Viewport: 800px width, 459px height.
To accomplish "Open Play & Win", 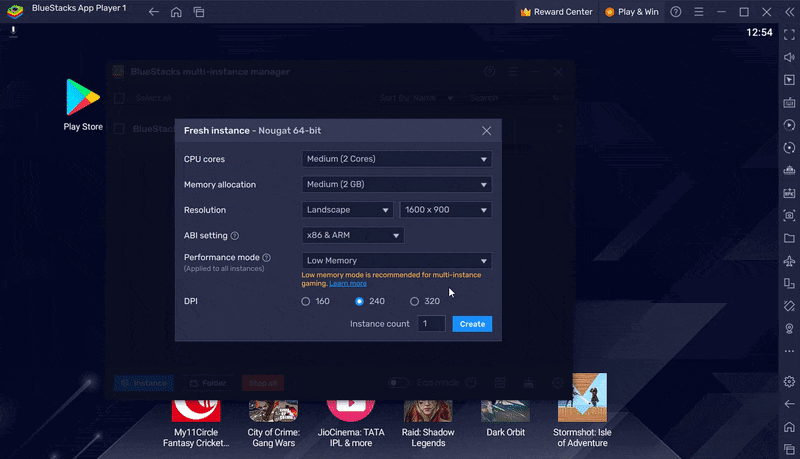I will point(632,12).
